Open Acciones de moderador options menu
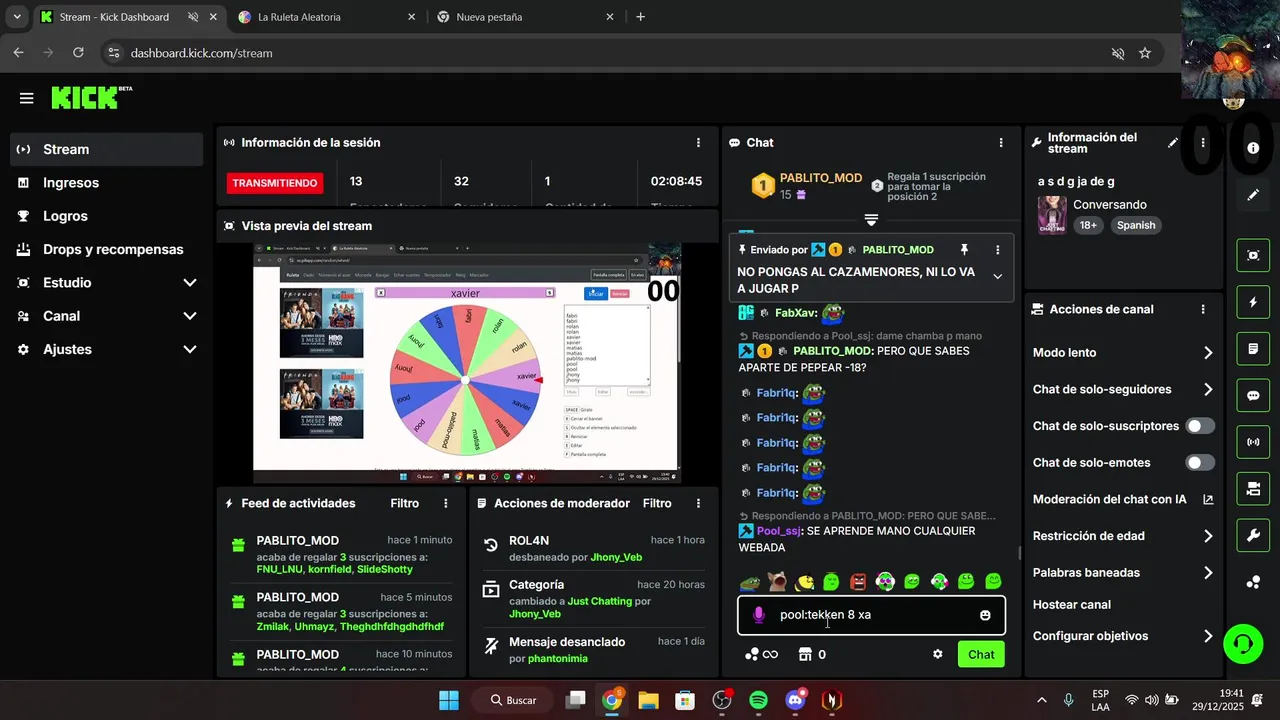The image size is (1280, 720). coord(698,504)
